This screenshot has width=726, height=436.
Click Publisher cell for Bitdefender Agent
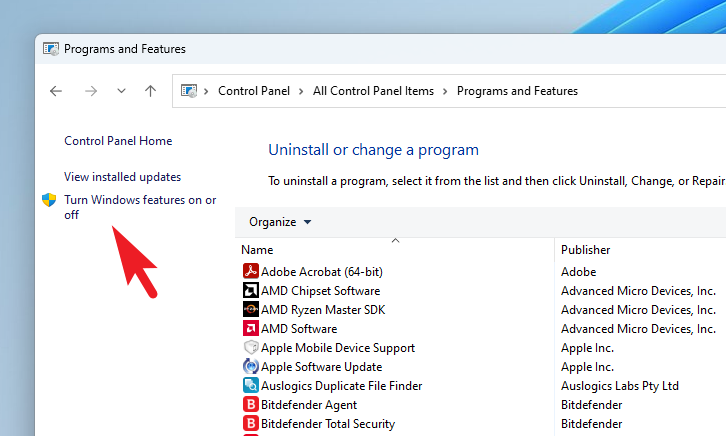pyautogui.click(x=592, y=405)
